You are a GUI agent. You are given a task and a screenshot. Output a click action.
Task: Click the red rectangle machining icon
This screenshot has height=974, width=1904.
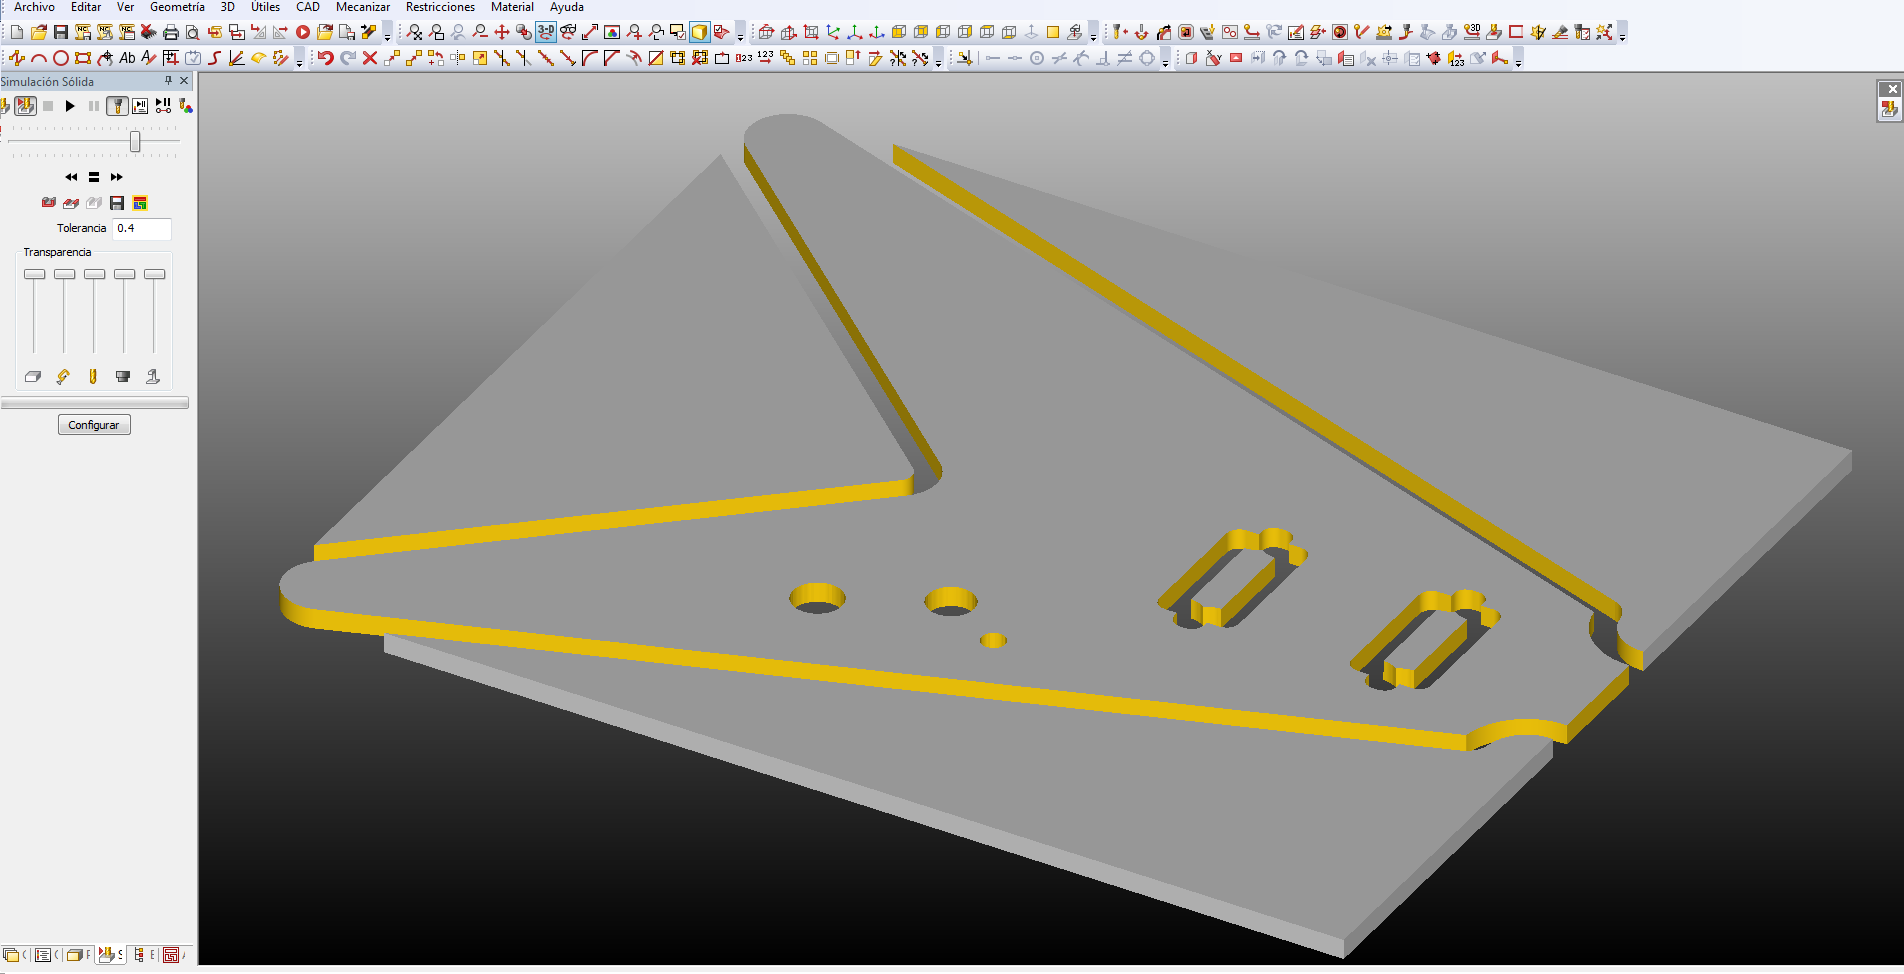click(x=1516, y=32)
